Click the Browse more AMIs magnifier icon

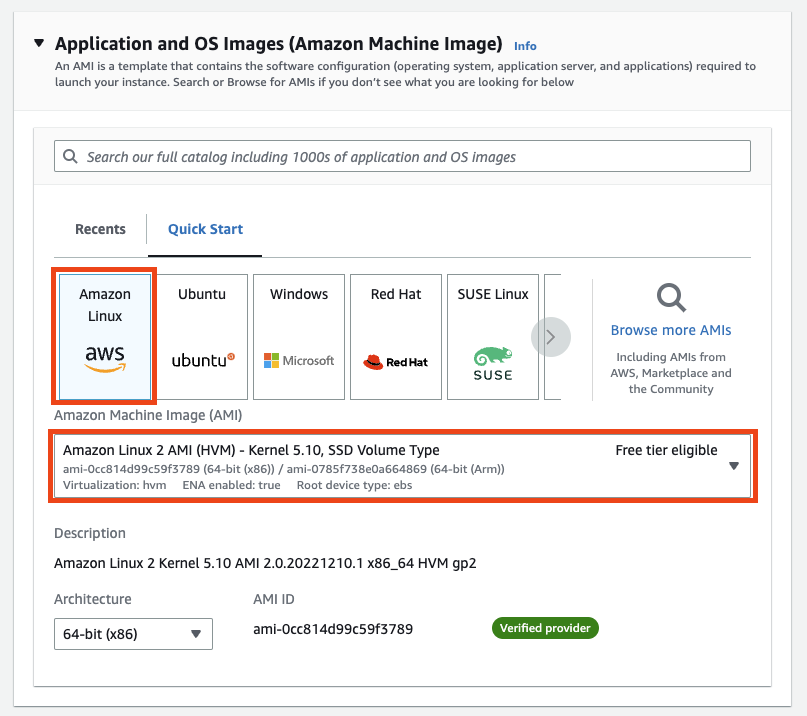click(x=671, y=298)
